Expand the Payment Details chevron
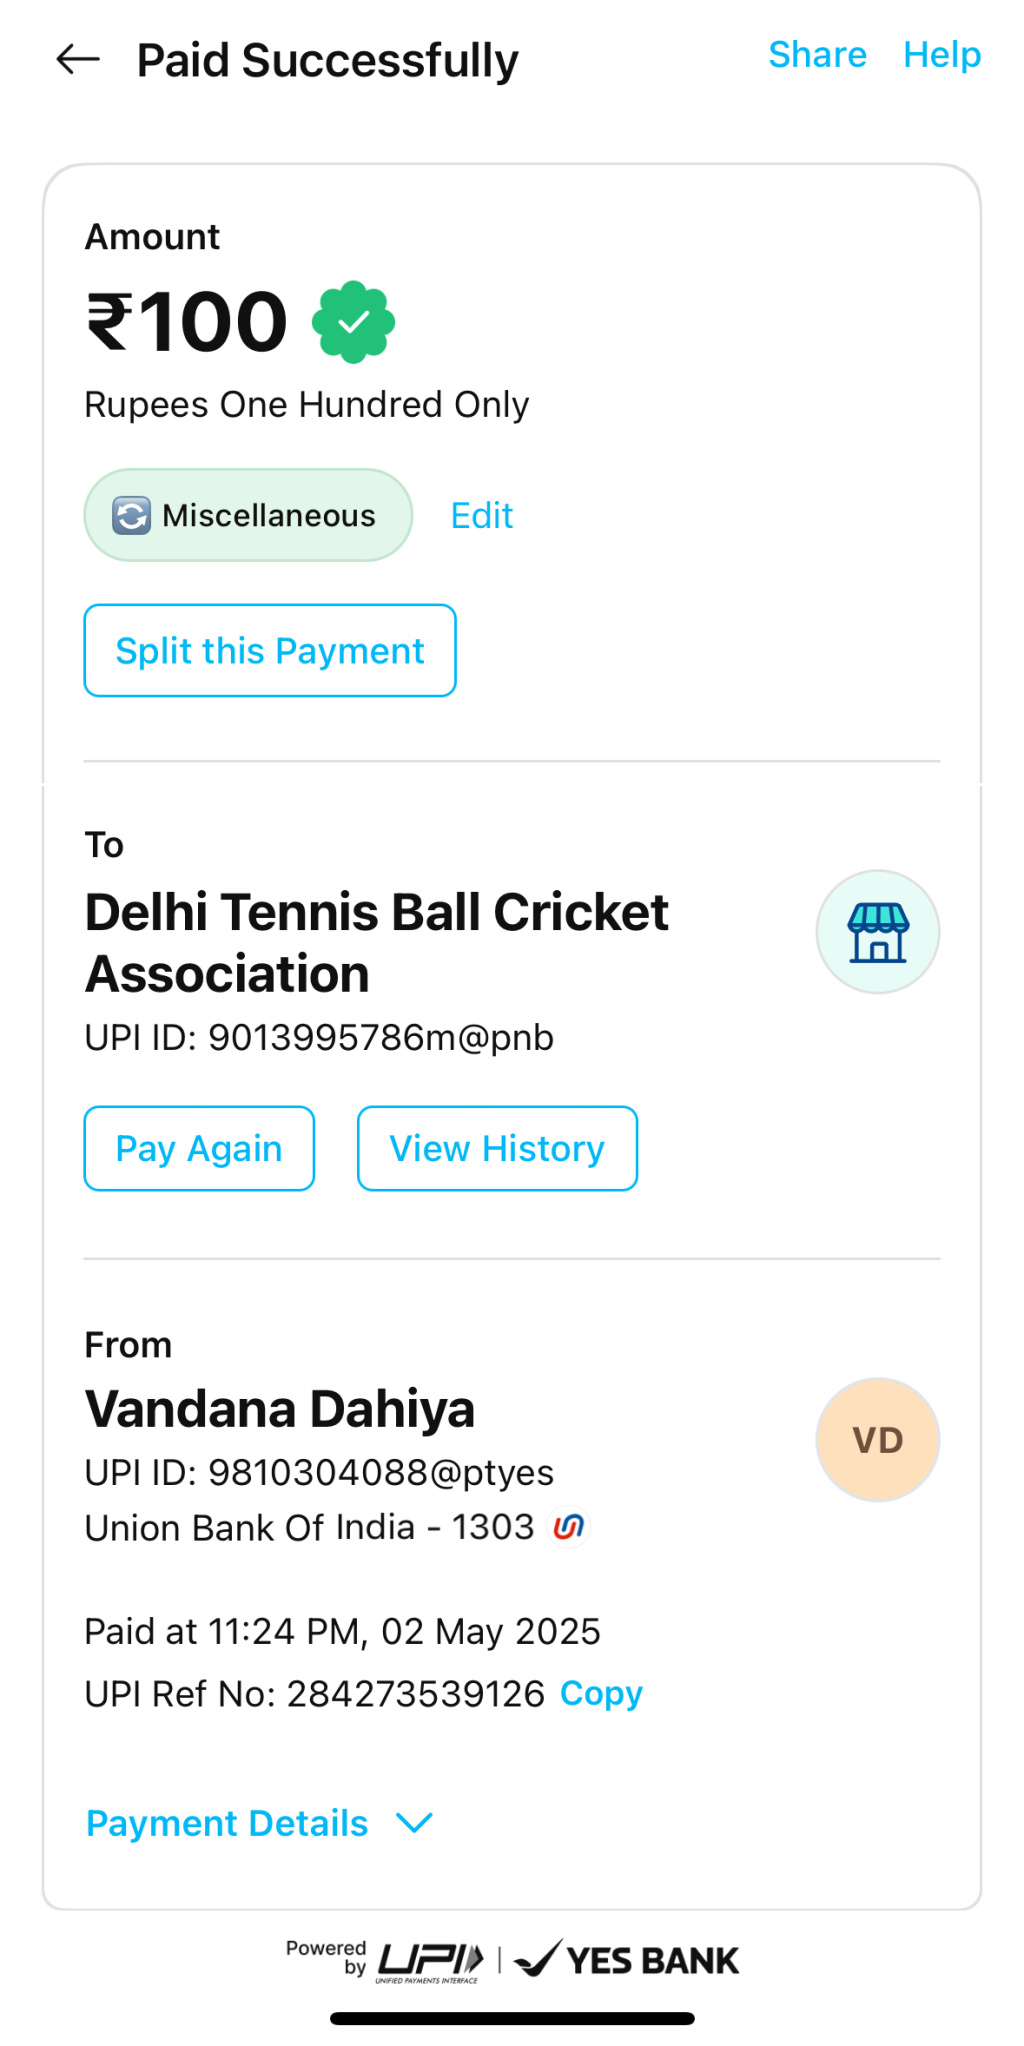Image resolution: width=1024 pixels, height=2046 pixels. pyautogui.click(x=414, y=1823)
